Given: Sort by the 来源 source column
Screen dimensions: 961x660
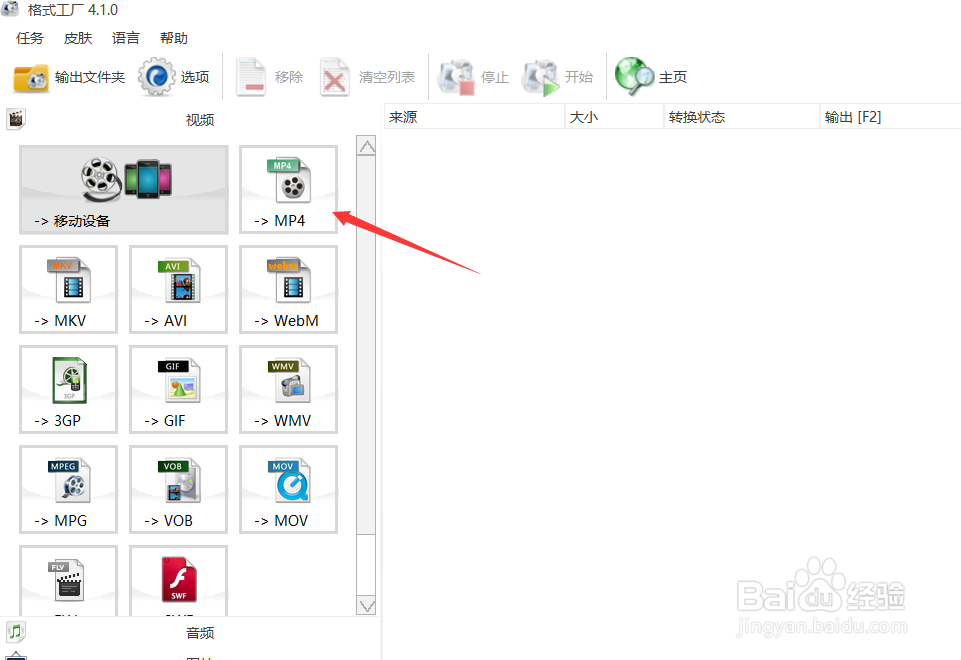Looking at the screenshot, I should 474,117.
